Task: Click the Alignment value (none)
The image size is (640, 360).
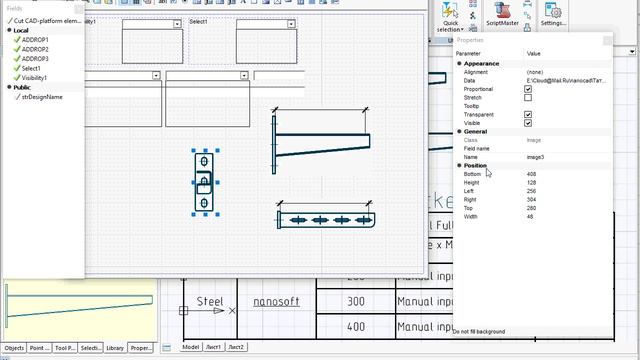Action: coord(535,72)
